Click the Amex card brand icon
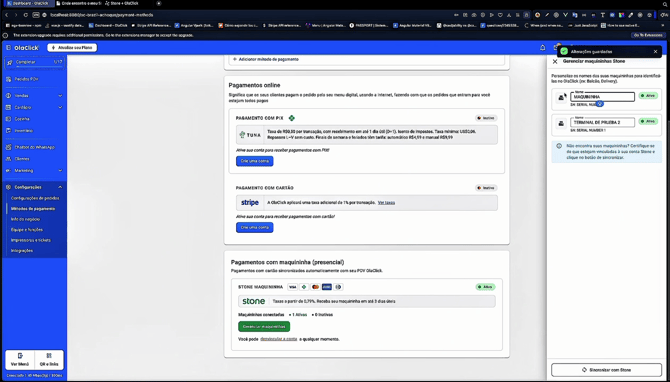Viewport: 670px width, 382px height. pyautogui.click(x=327, y=287)
